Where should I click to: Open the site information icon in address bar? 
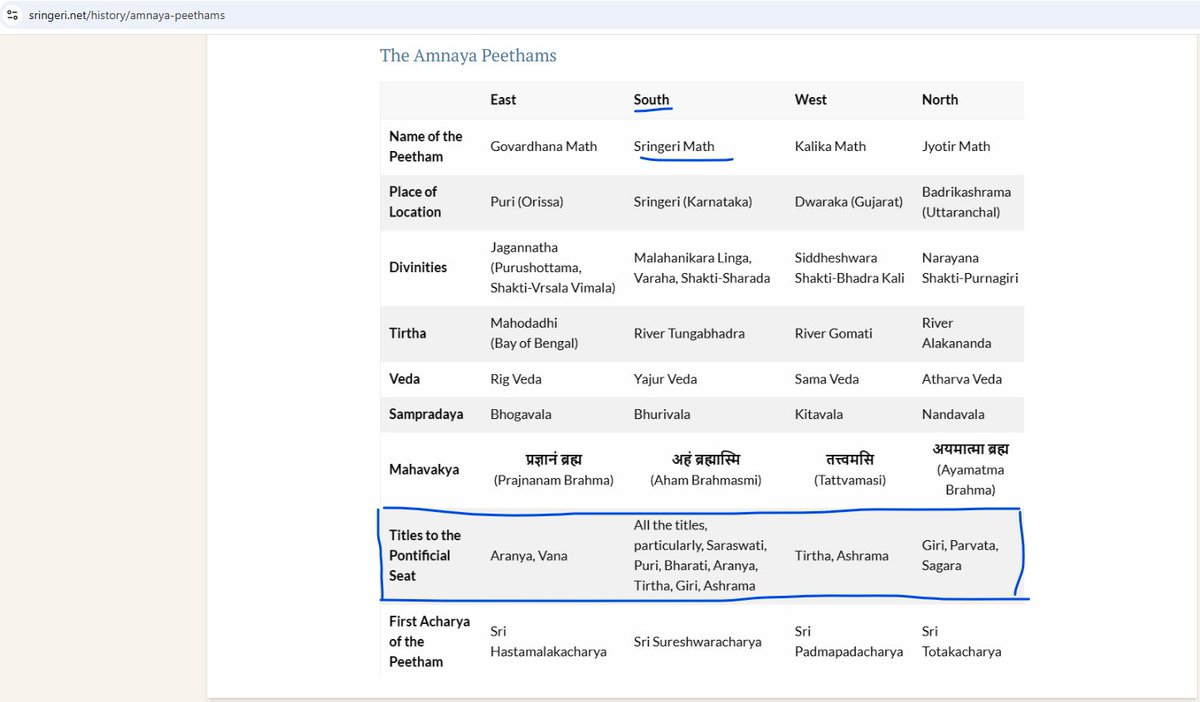12,15
